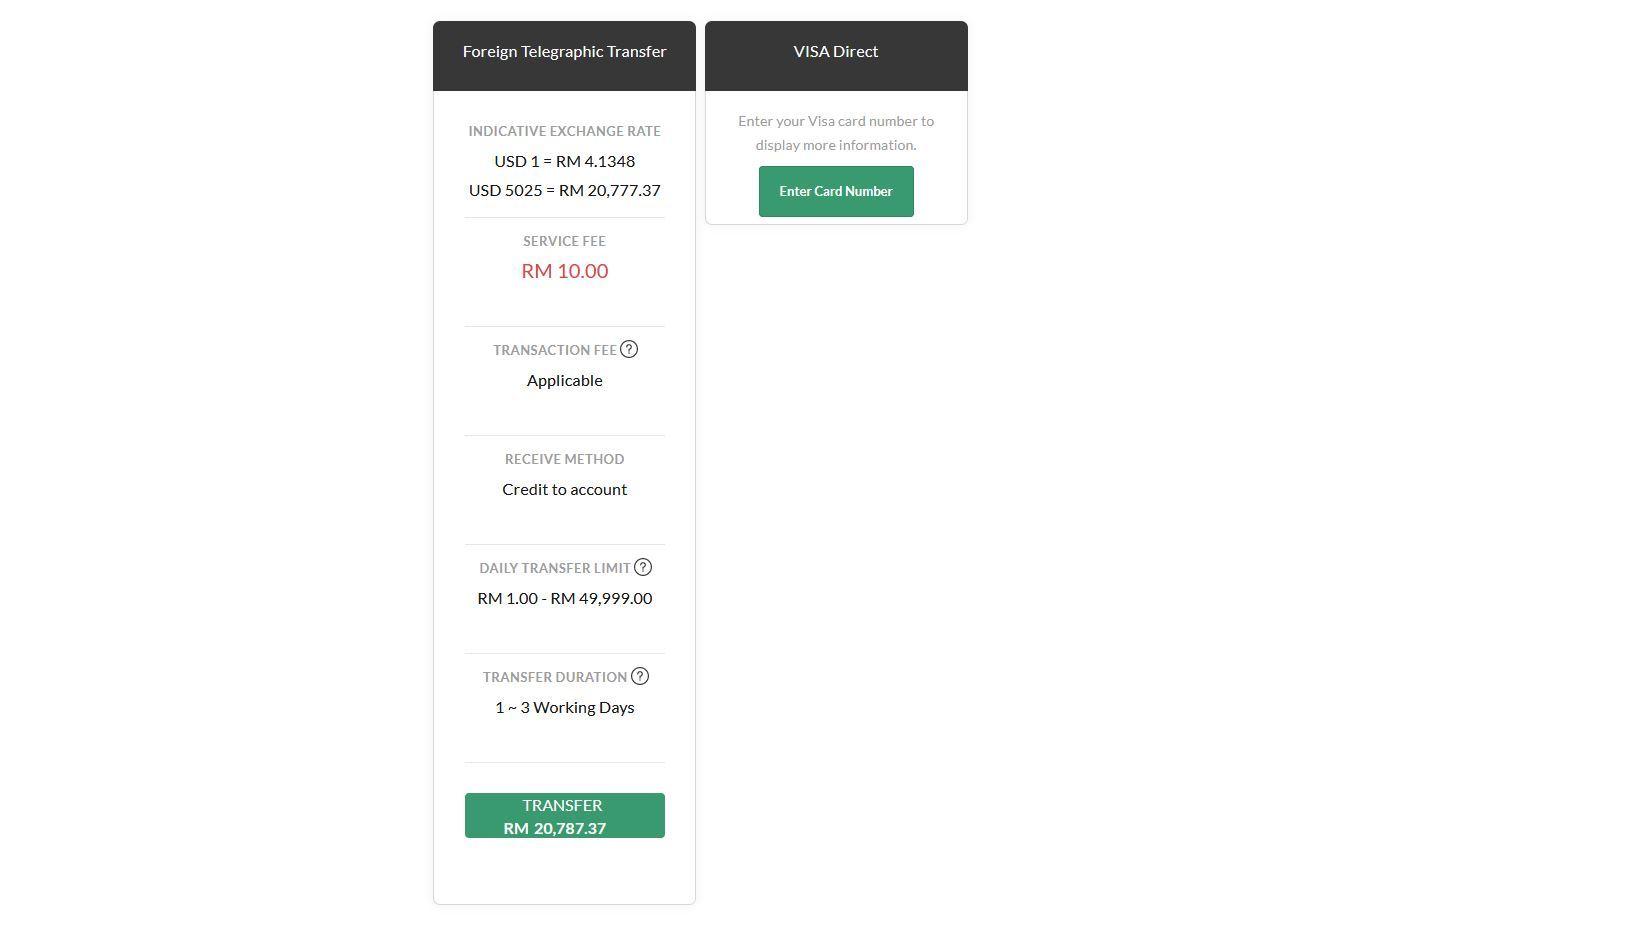Click the 1 ~ 3 Working Days text
The height and width of the screenshot is (933, 1644).
coord(564,707)
